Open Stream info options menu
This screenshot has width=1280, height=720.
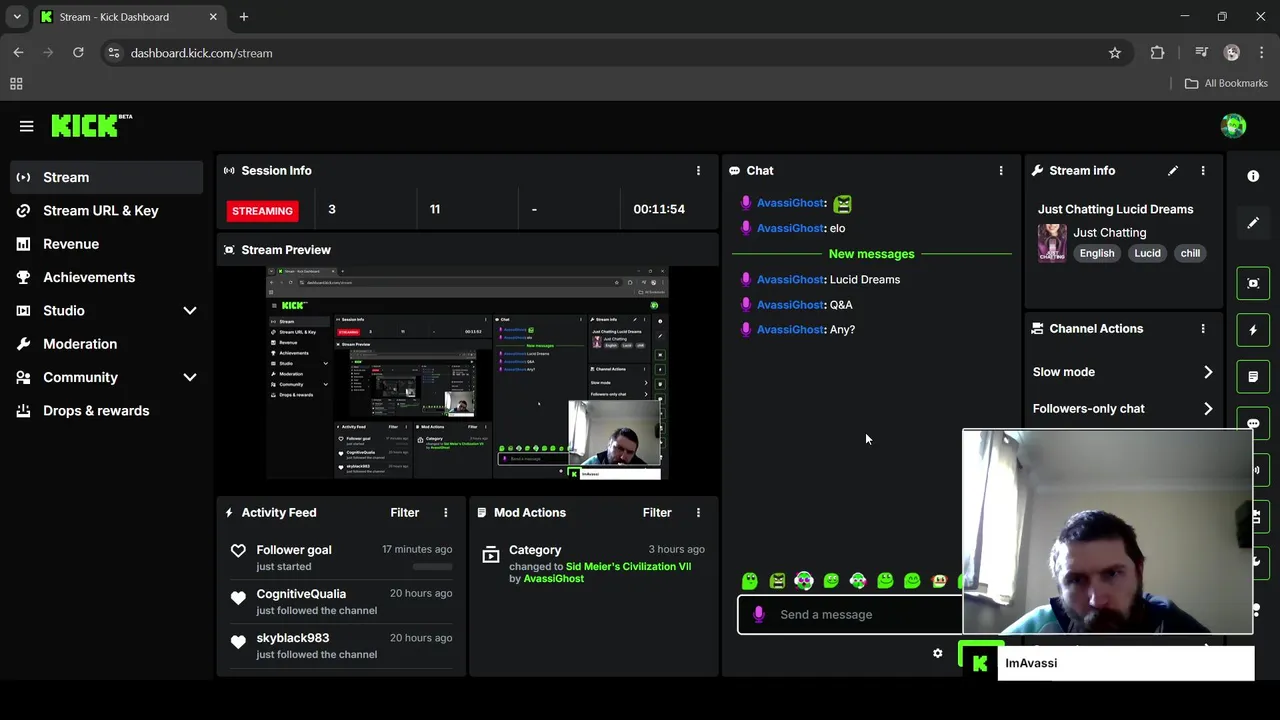1203,171
